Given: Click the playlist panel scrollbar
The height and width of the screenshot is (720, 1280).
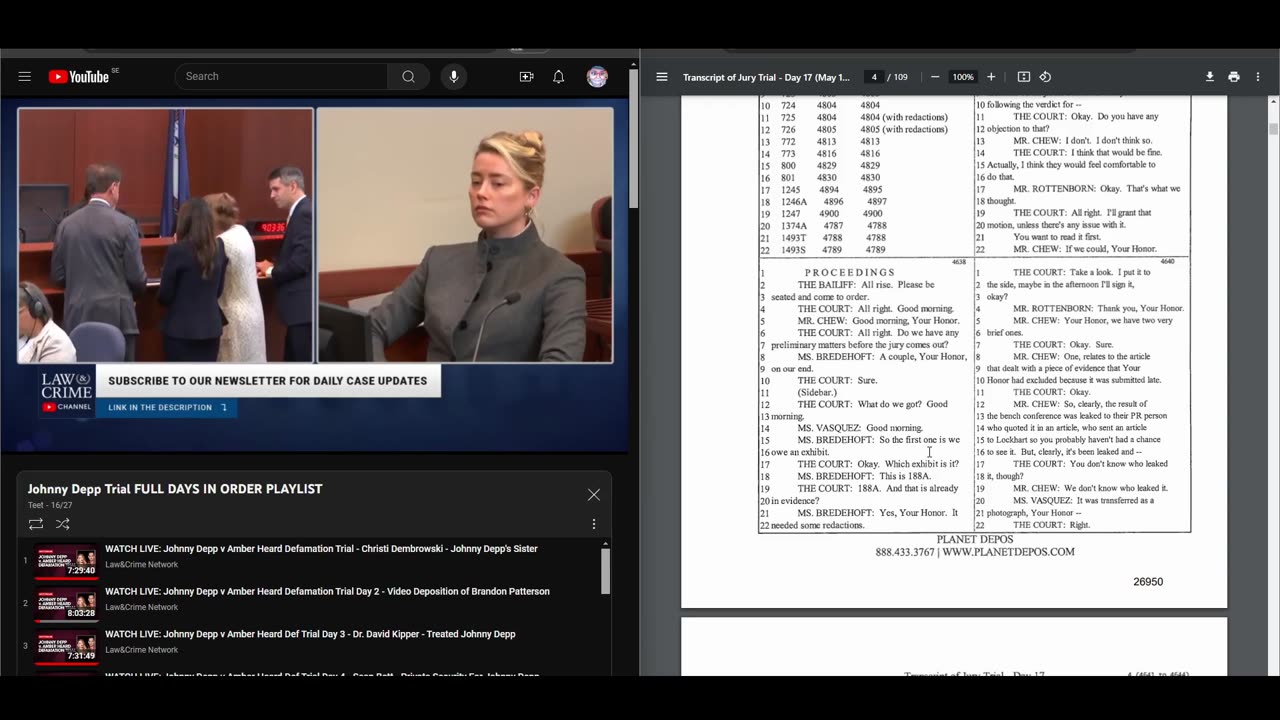Looking at the screenshot, I should [605, 570].
